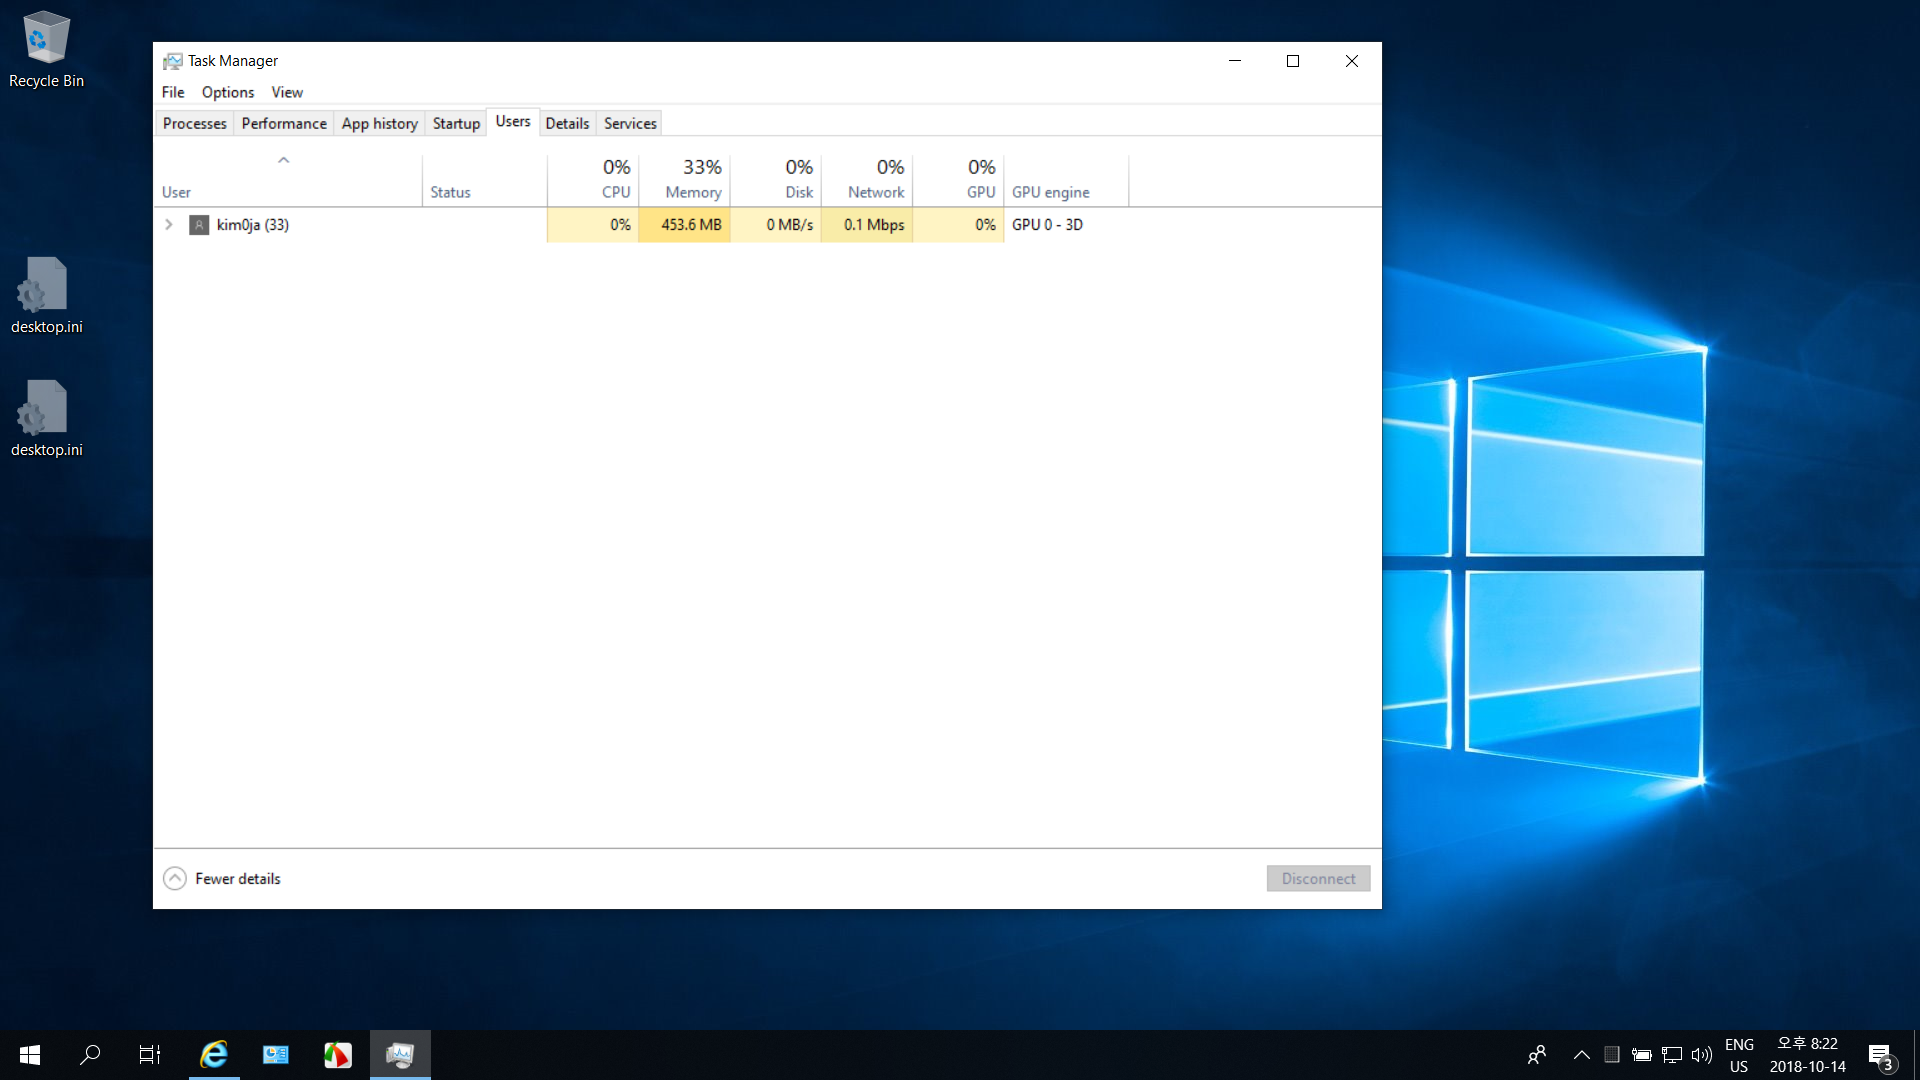
Task: Open the Action Center notifications icon
Action: pos(1881,1056)
